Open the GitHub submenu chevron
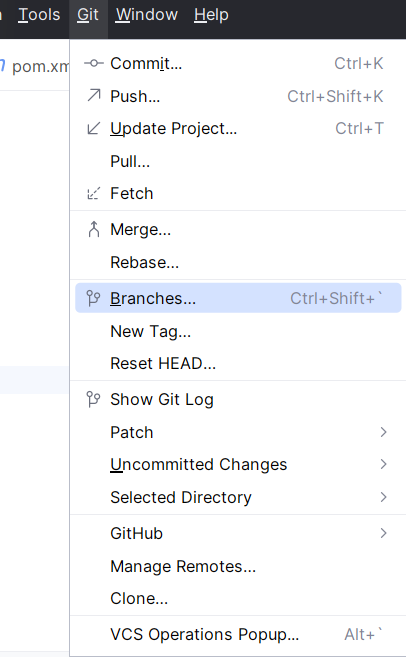The width and height of the screenshot is (406, 657). 383,533
